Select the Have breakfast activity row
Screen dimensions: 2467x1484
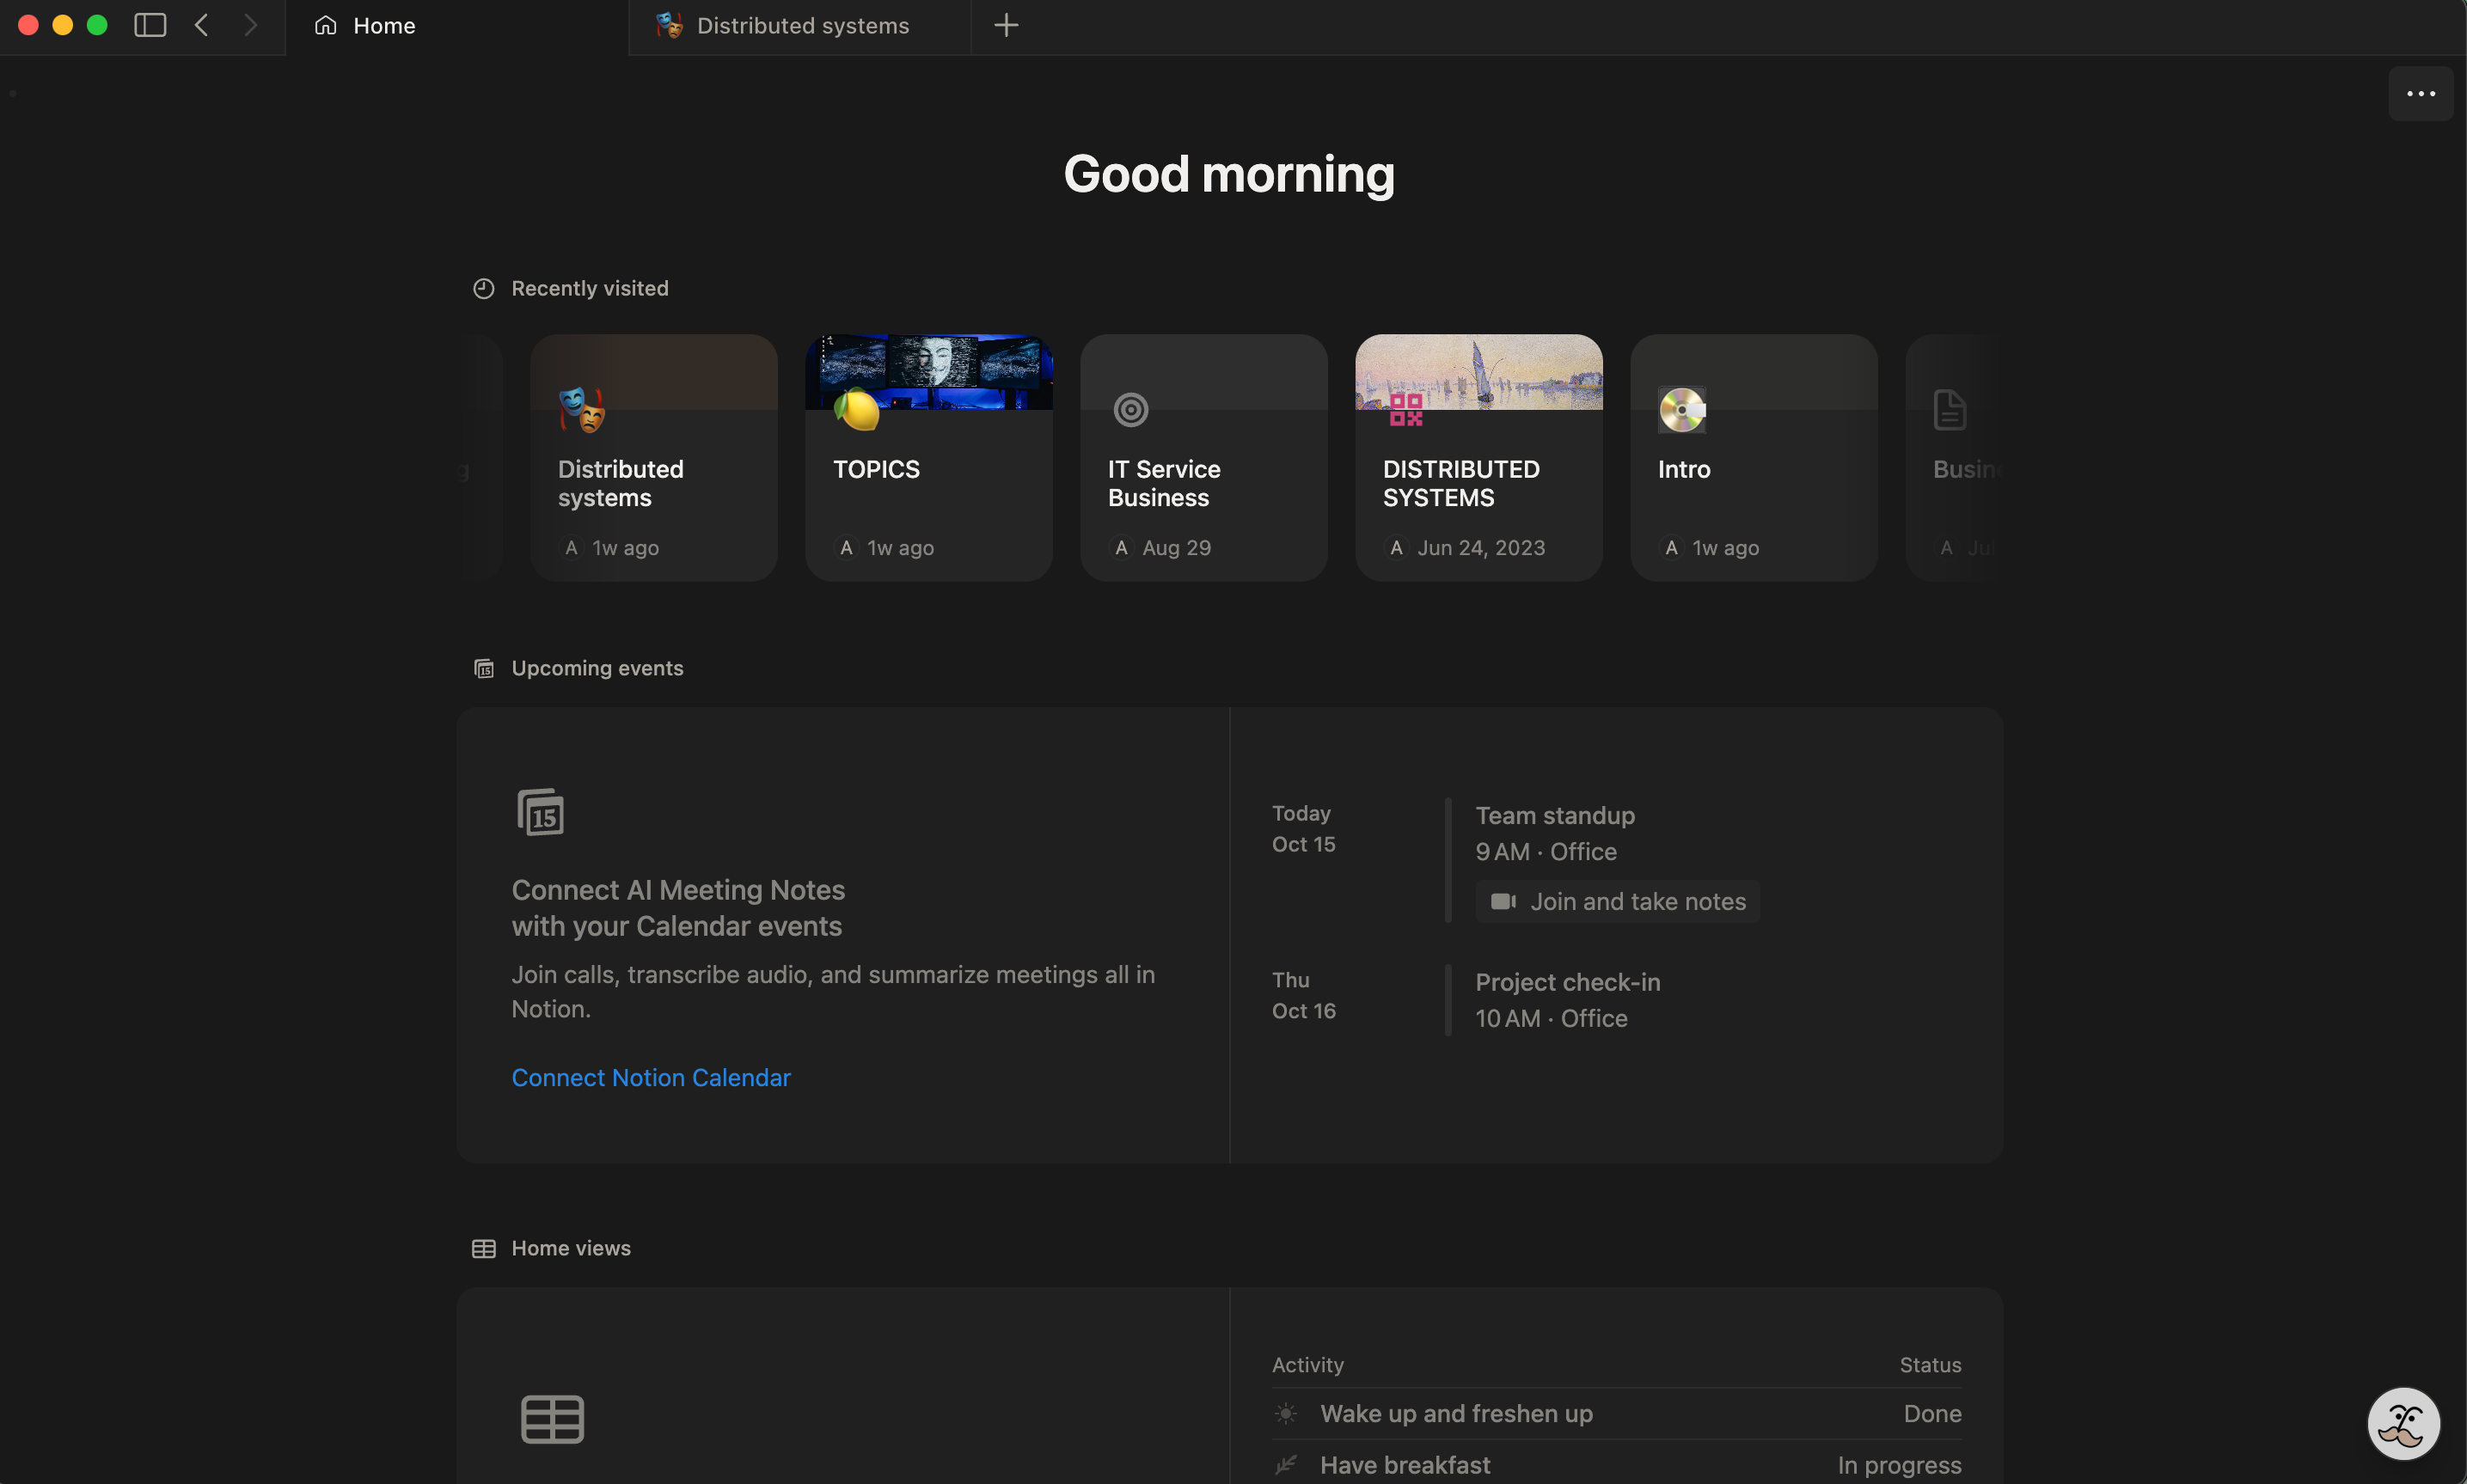click(1616, 1465)
